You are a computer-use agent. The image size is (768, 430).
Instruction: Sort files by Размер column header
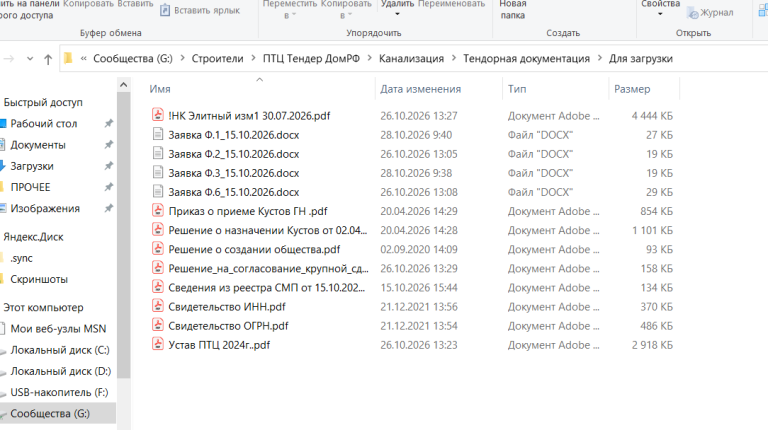coord(632,89)
